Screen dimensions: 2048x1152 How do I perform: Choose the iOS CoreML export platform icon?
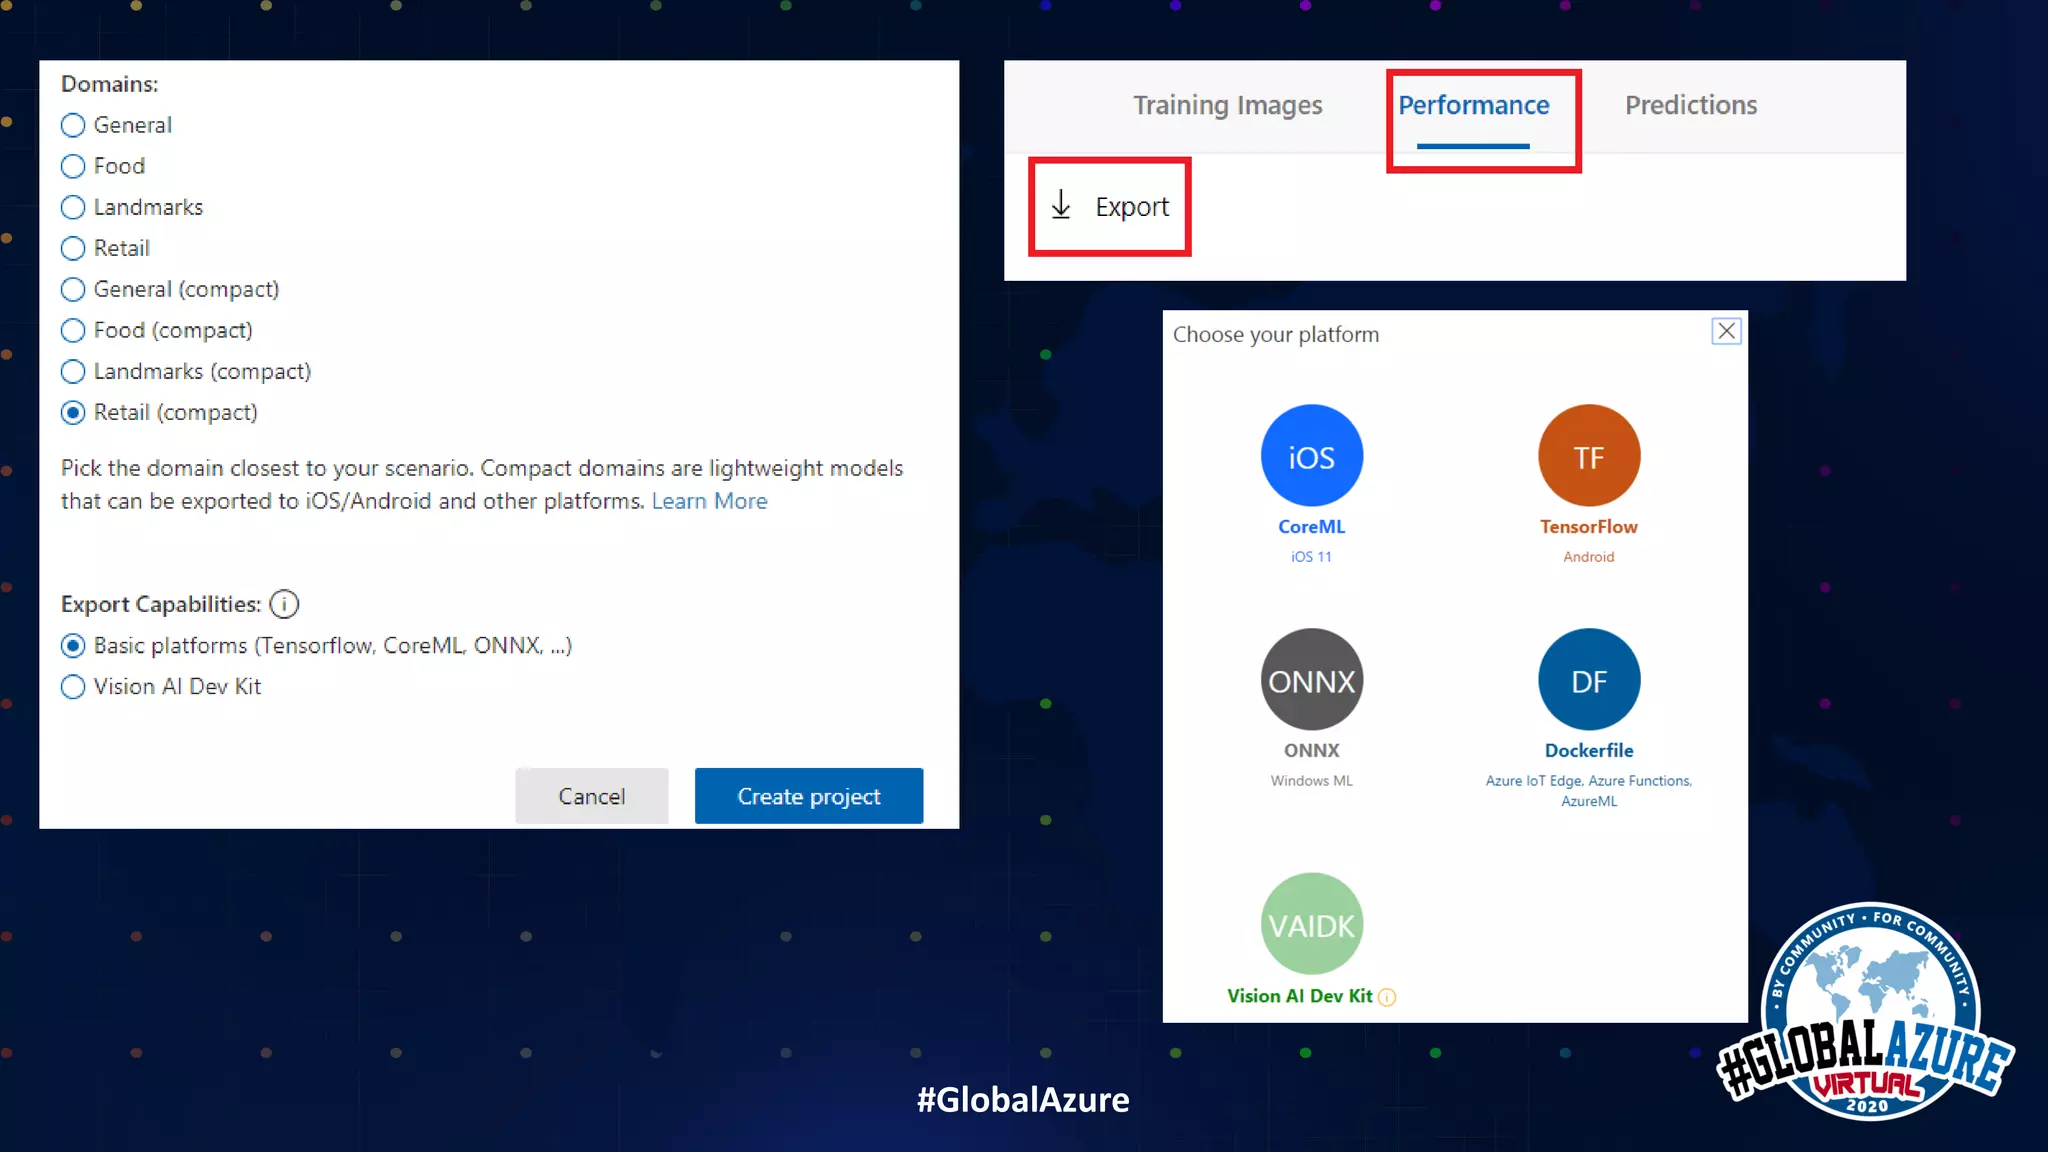[1311, 456]
